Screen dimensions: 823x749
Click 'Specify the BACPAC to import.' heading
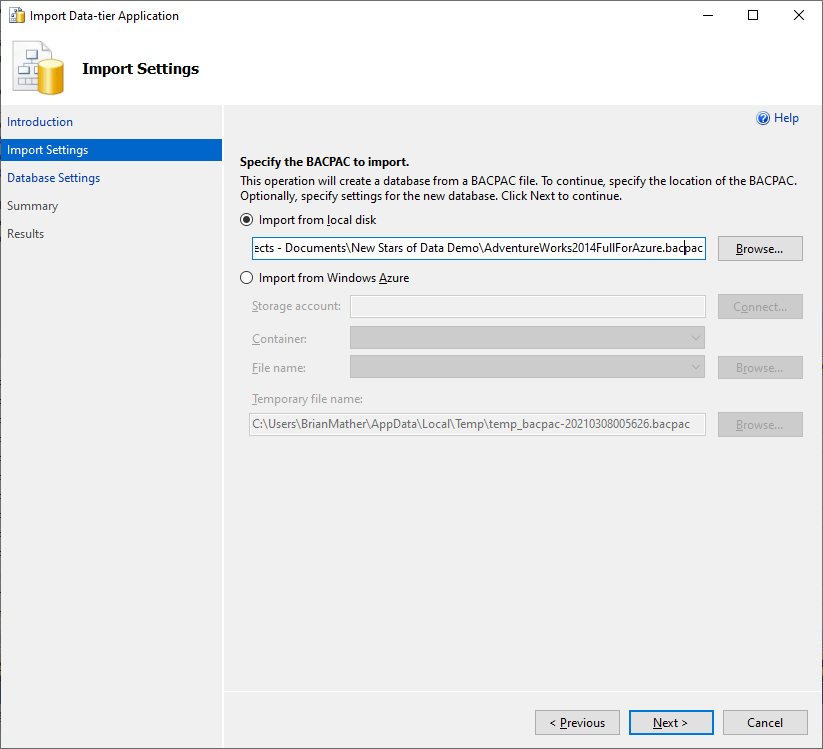point(324,162)
